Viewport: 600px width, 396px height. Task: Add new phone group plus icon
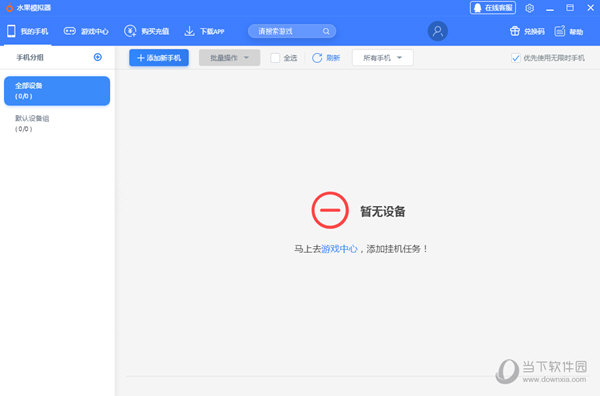(98, 57)
